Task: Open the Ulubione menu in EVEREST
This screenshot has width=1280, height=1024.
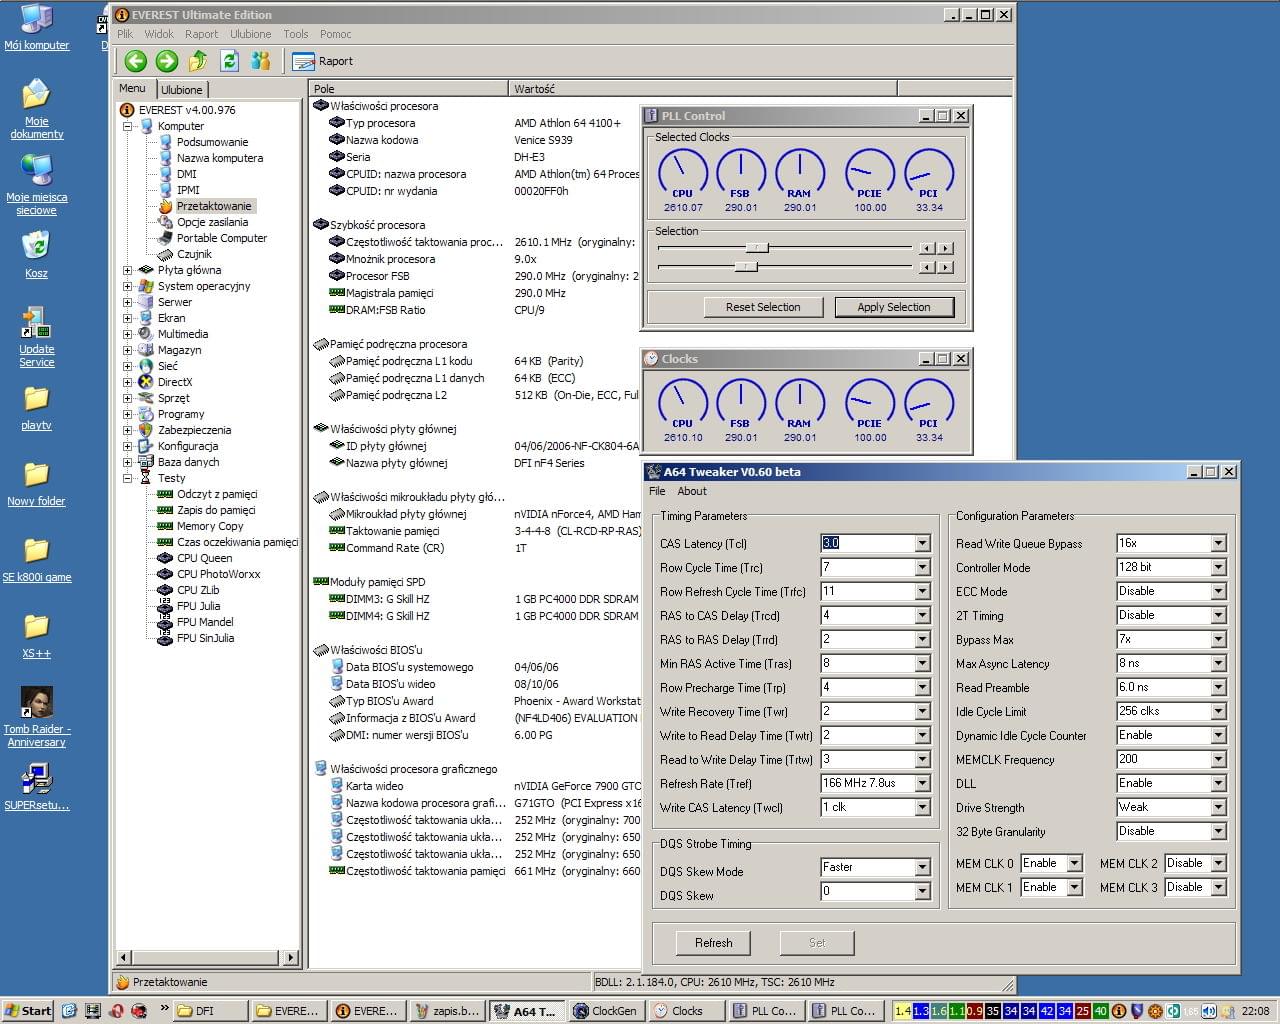Action: coord(250,34)
